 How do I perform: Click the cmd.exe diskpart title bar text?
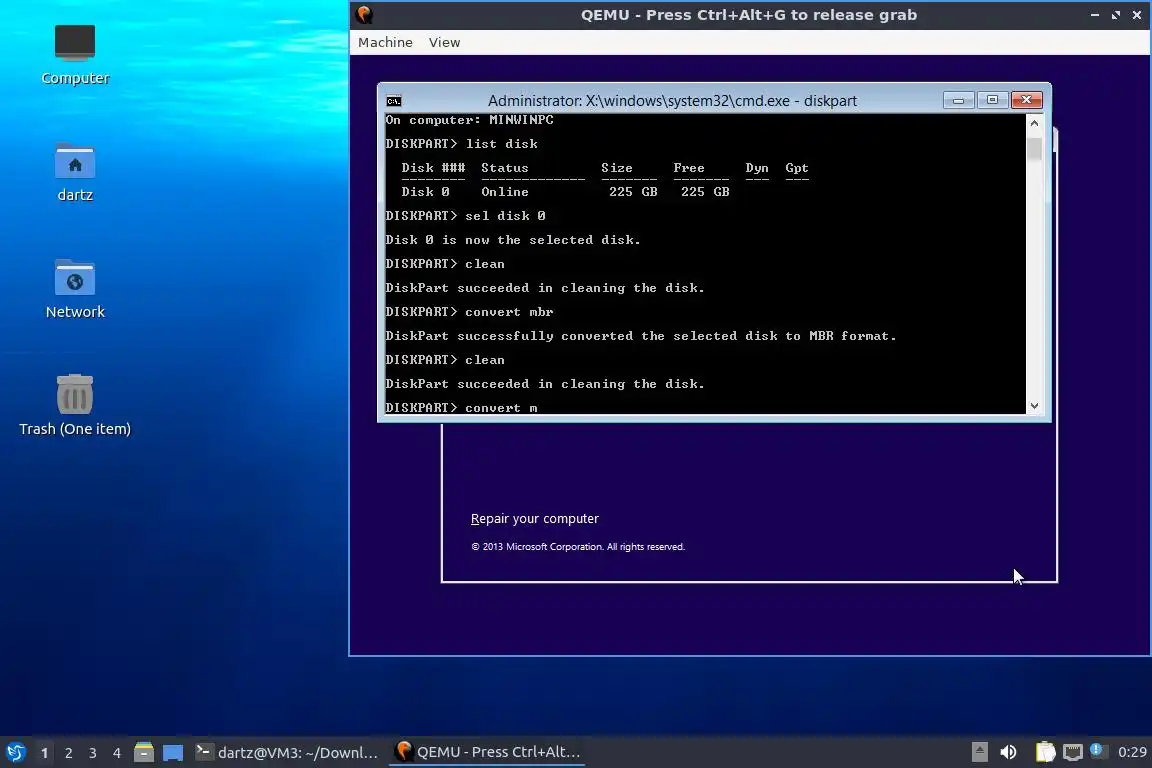(x=672, y=101)
